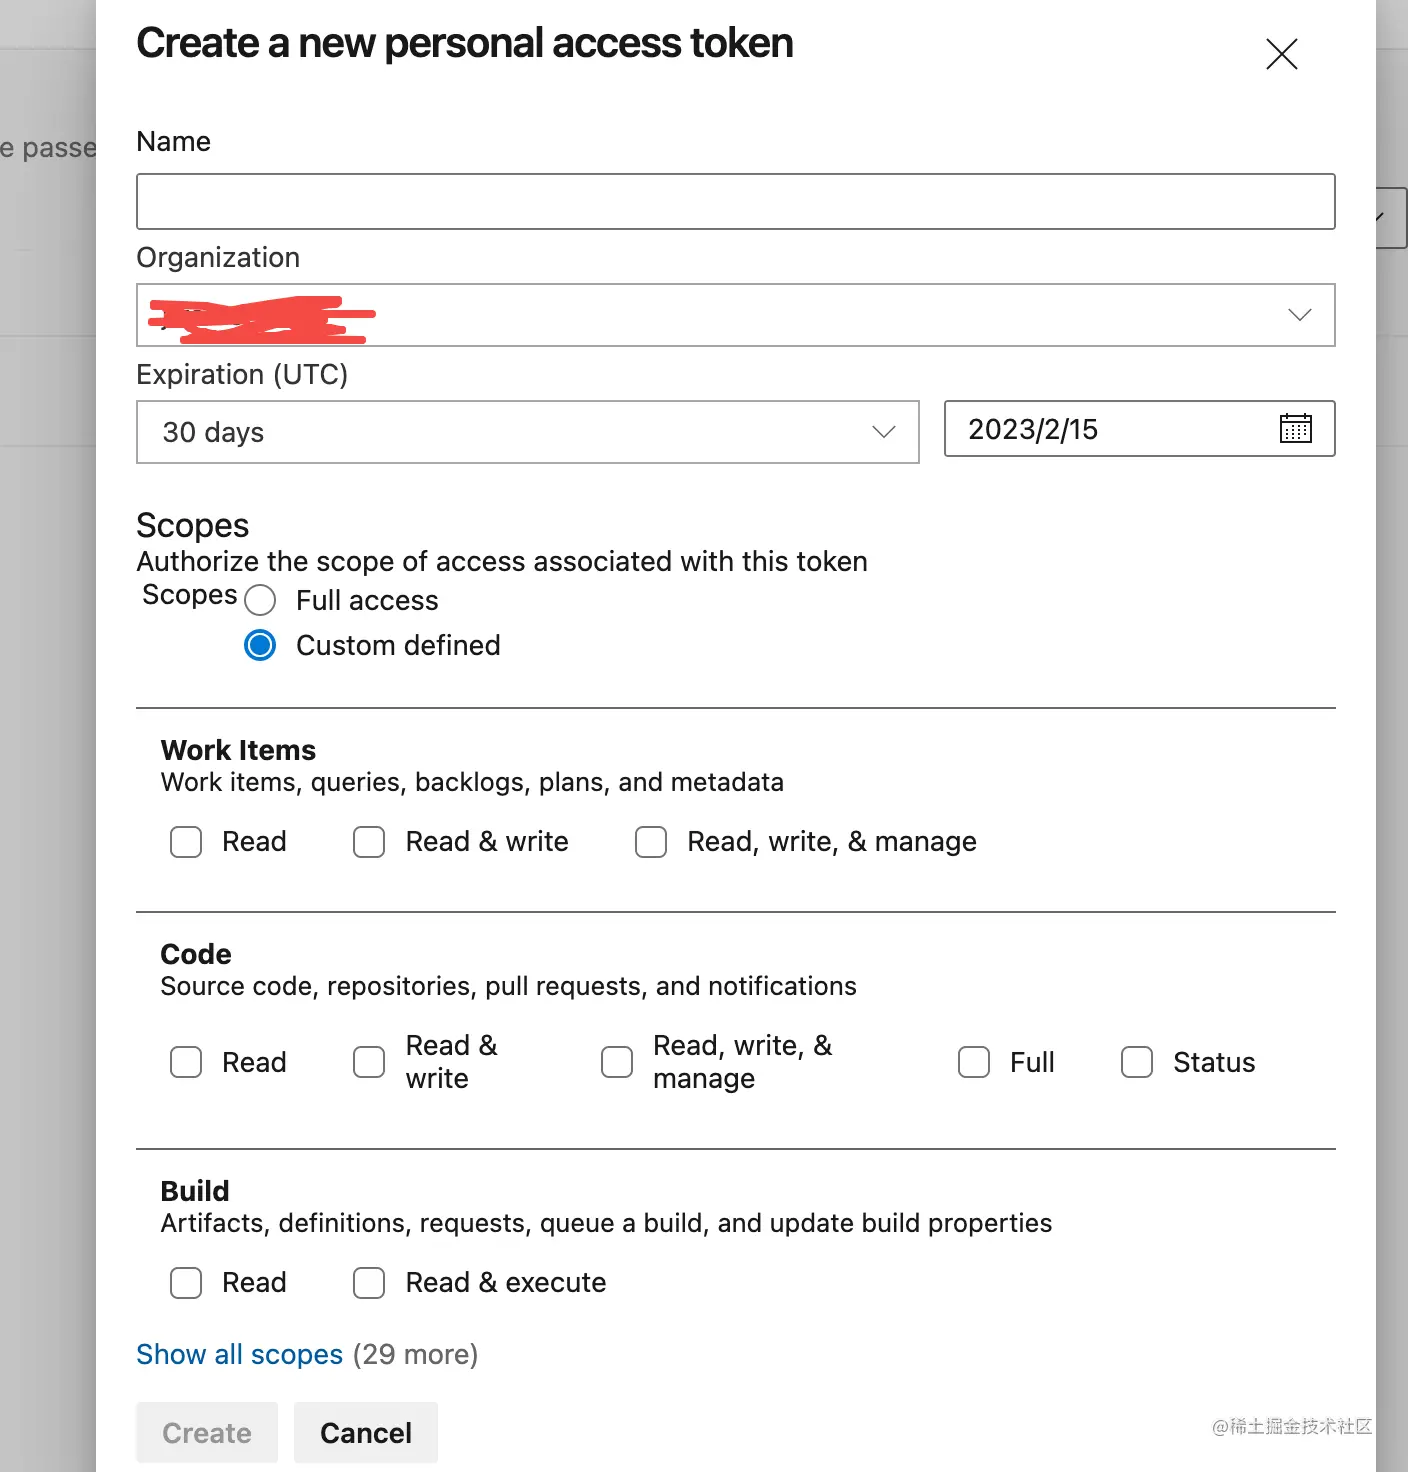Enable Build Read & execute scope
The width and height of the screenshot is (1408, 1472).
point(369,1283)
